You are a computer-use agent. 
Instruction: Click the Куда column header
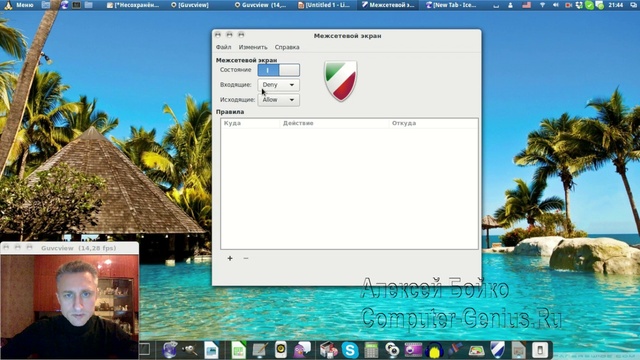click(250, 123)
